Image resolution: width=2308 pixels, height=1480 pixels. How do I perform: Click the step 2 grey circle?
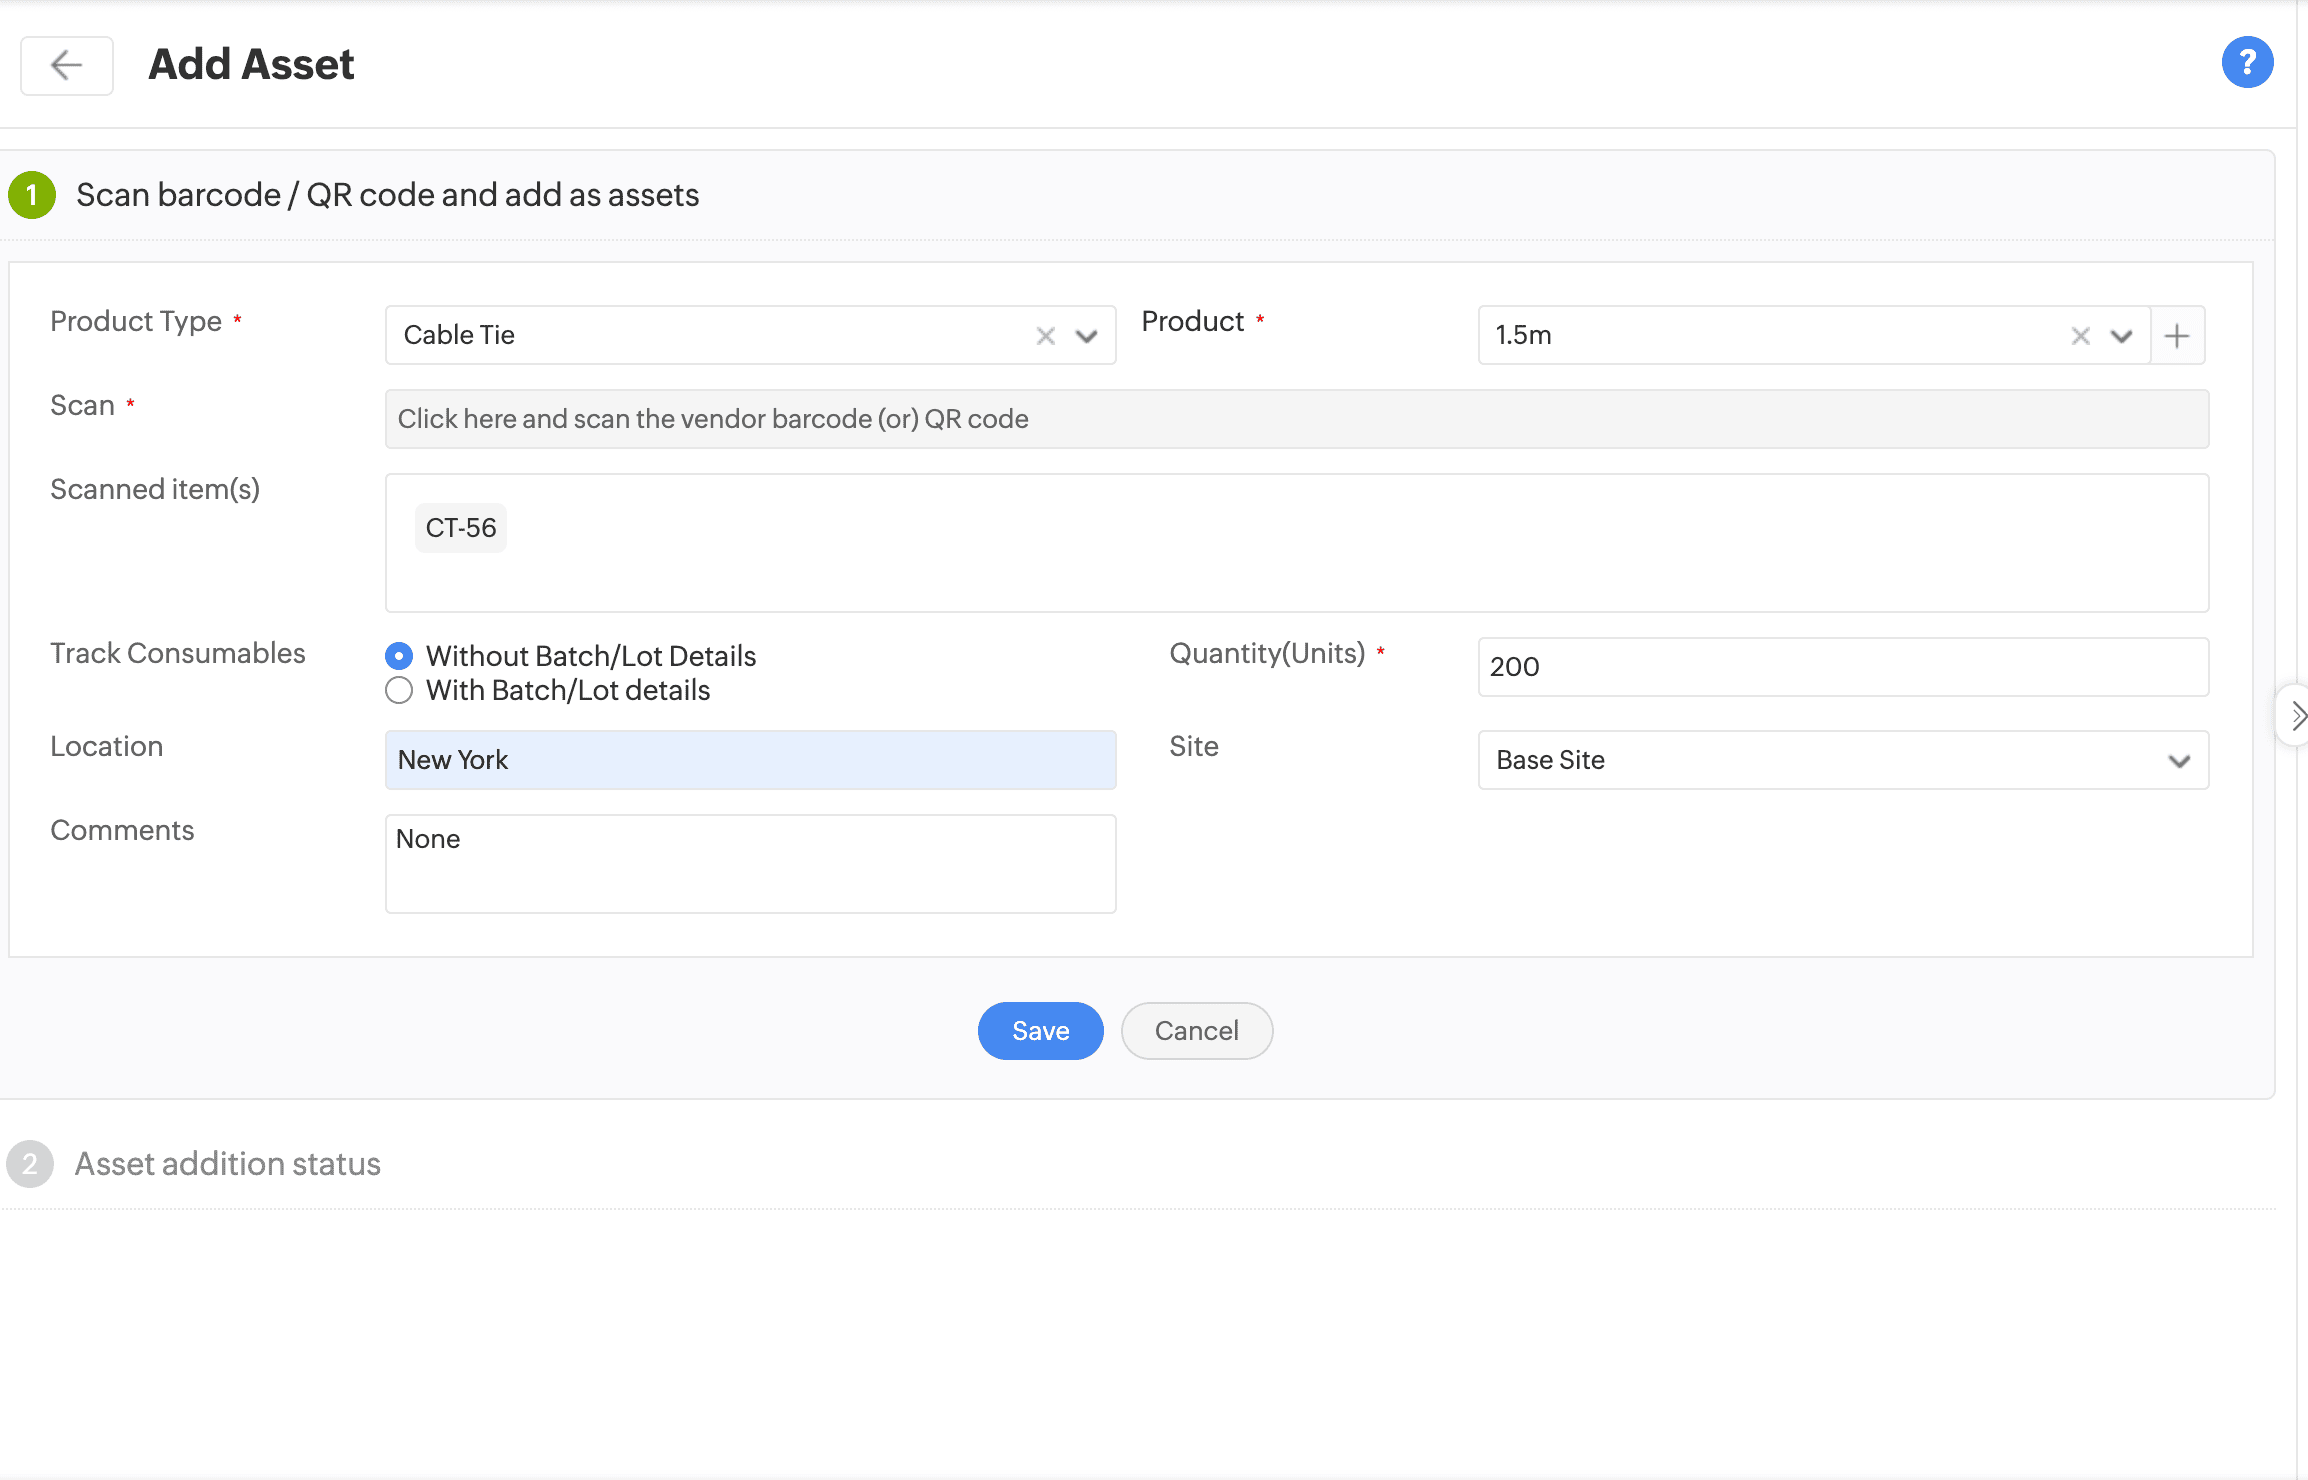pyautogui.click(x=30, y=1164)
